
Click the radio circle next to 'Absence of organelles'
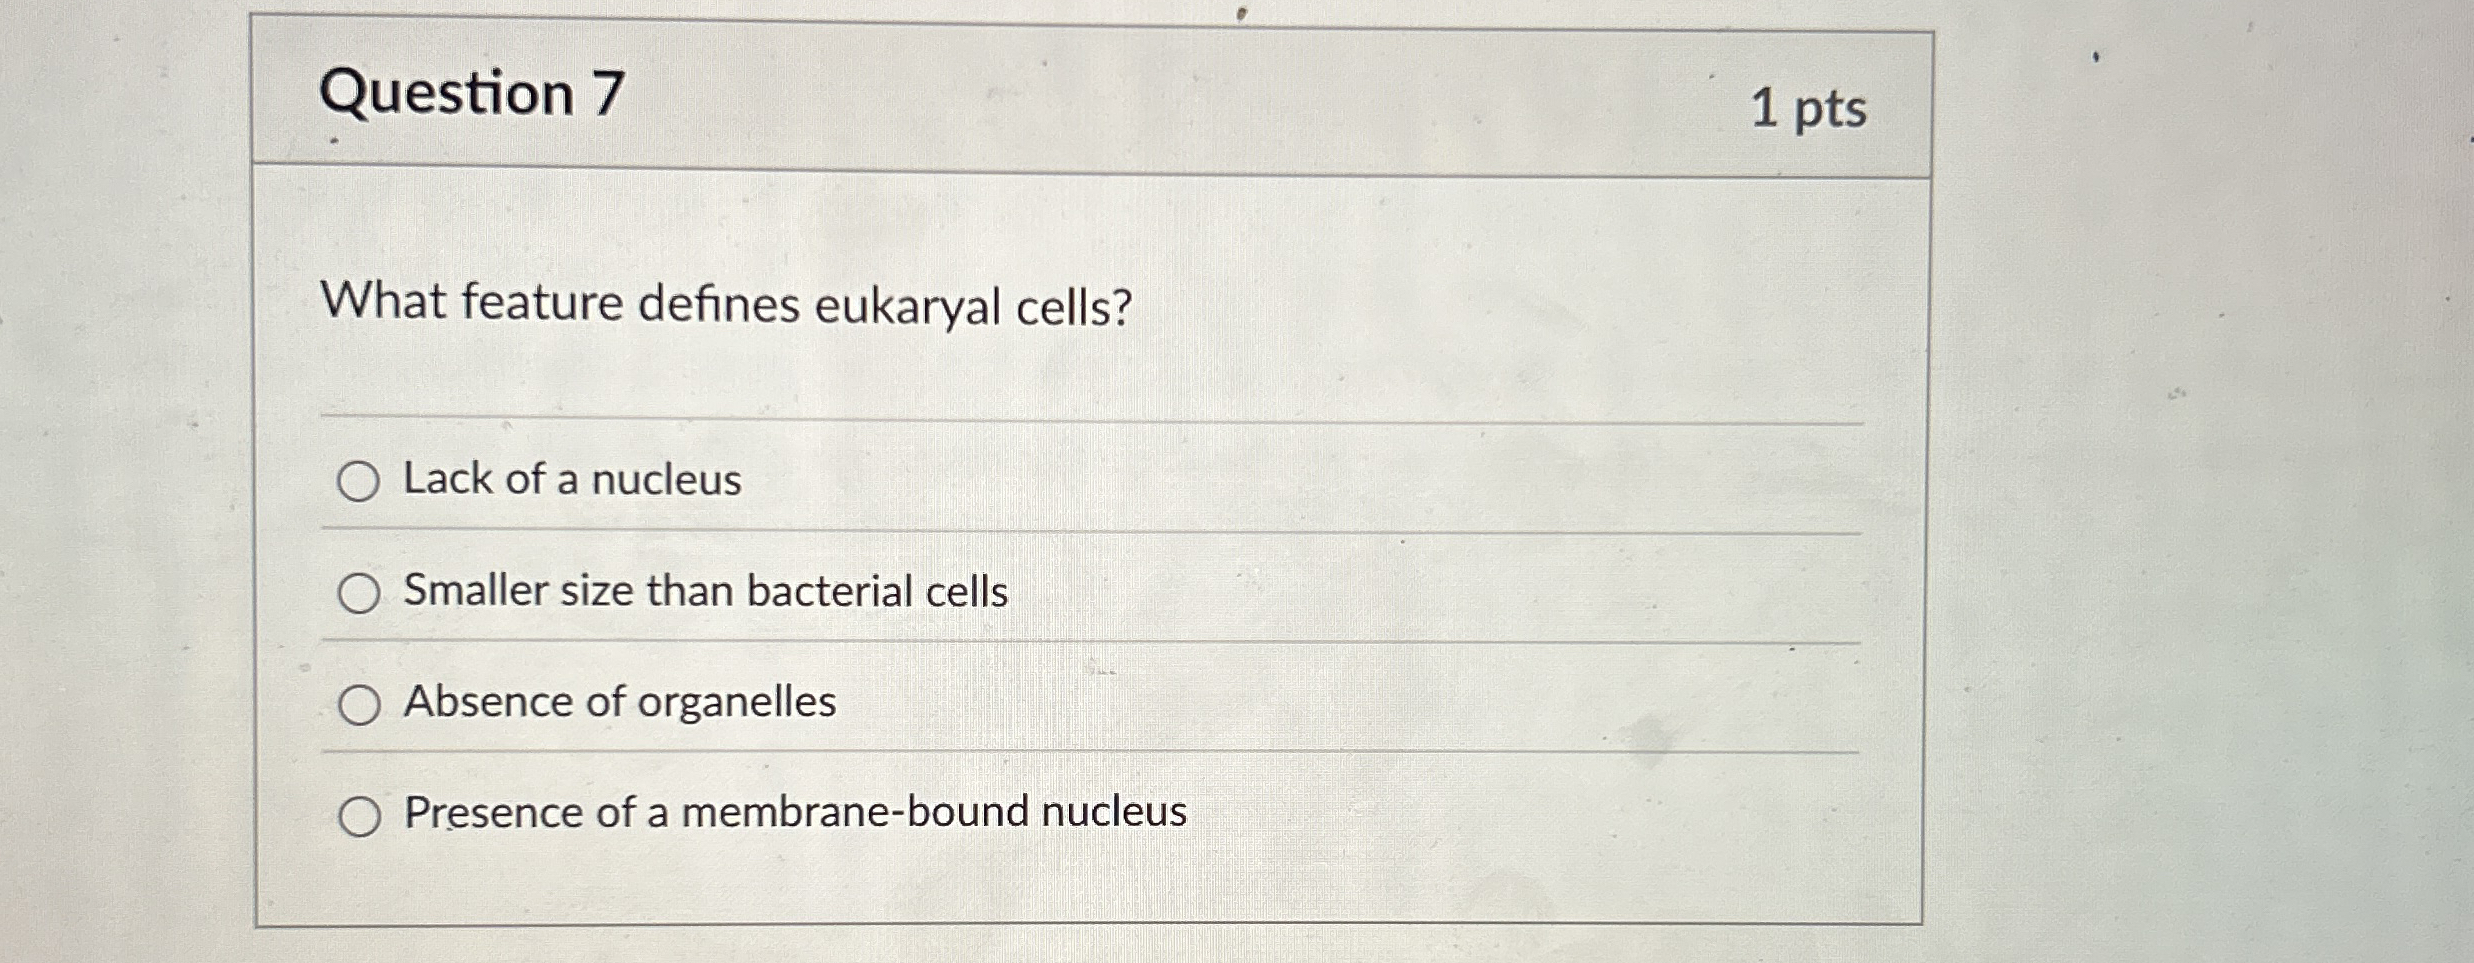click(x=359, y=705)
